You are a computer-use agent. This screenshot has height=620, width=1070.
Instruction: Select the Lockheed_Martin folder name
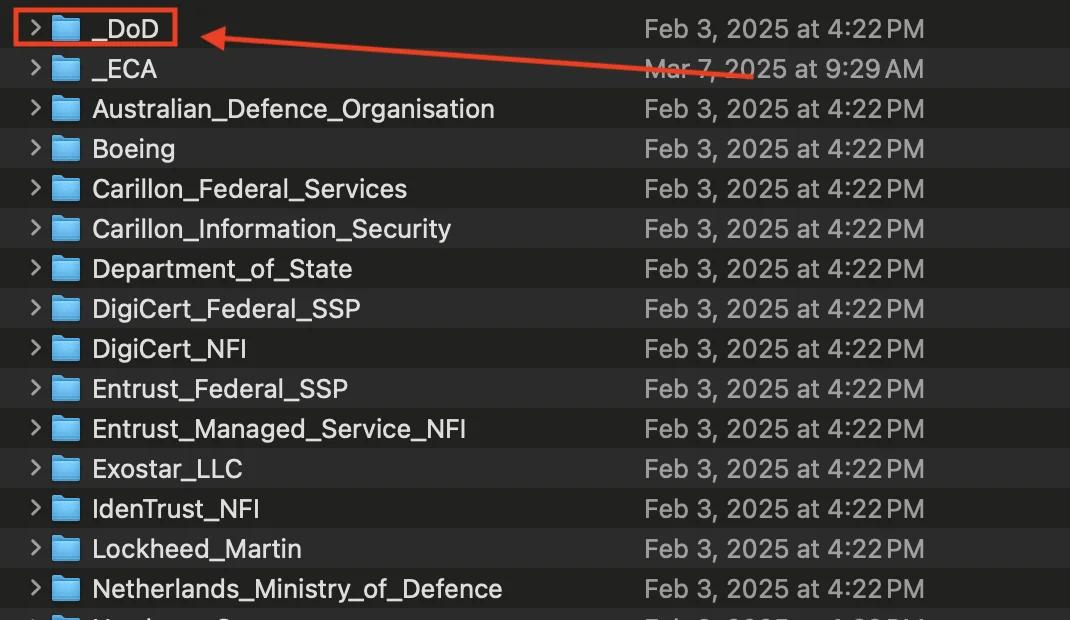197,549
